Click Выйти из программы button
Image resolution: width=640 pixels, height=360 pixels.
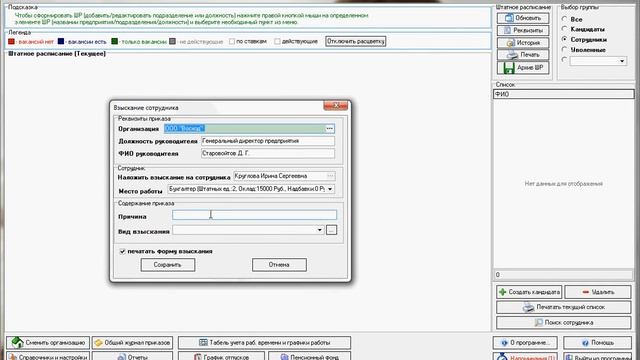coord(597,356)
